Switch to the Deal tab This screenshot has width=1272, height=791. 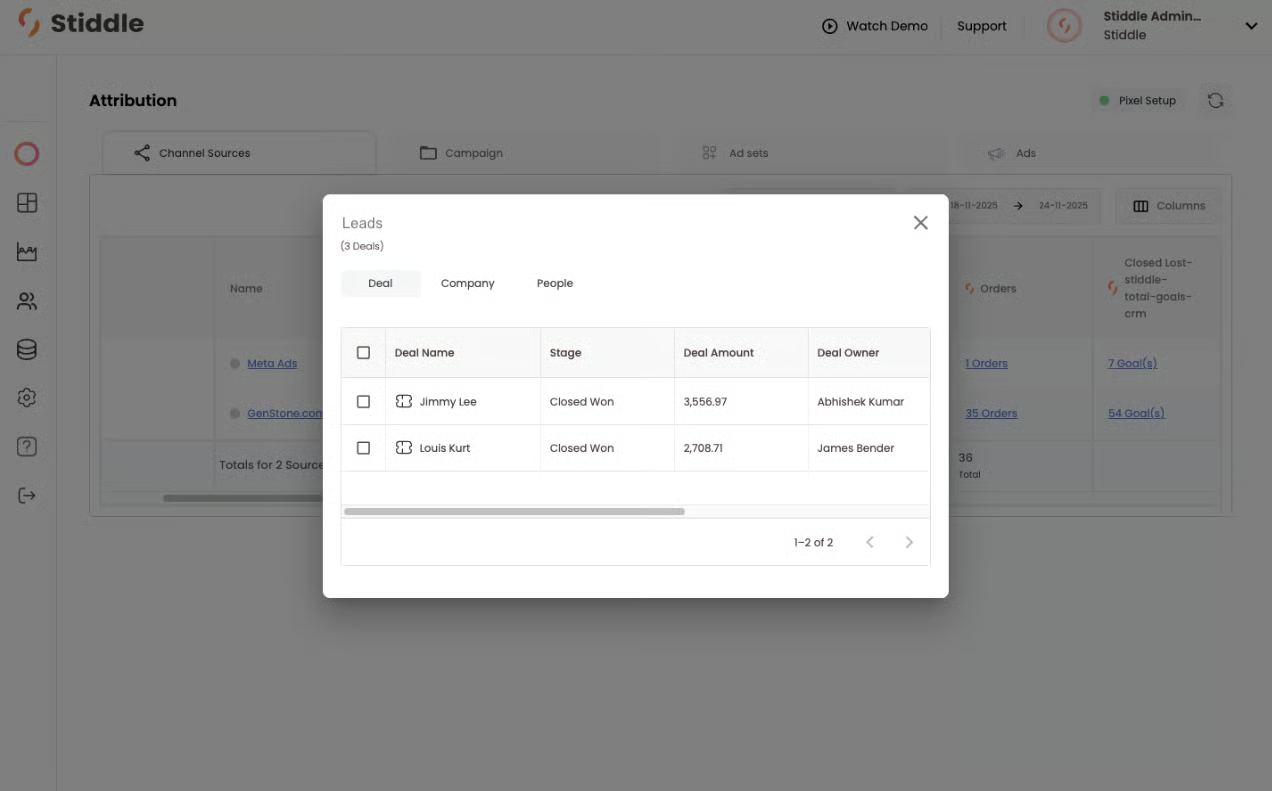(380, 283)
